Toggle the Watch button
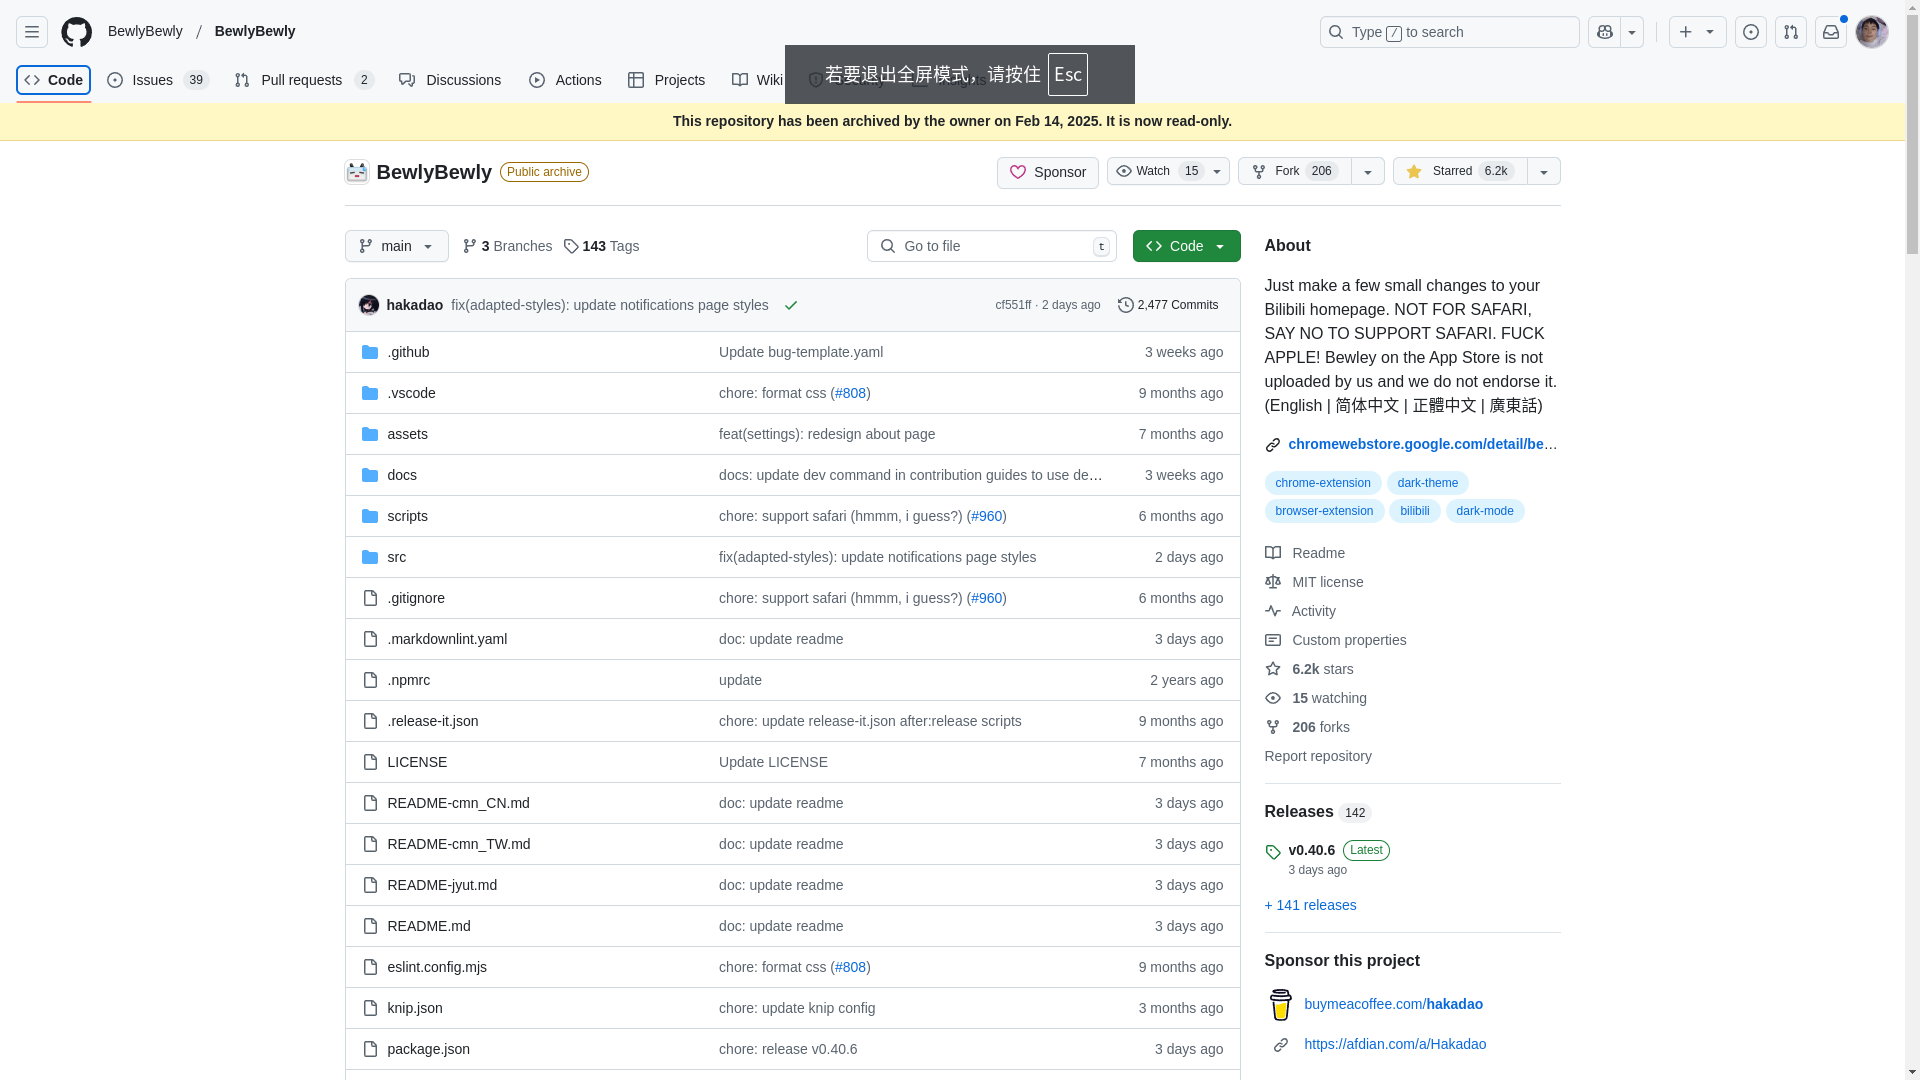This screenshot has width=1920, height=1080. click(1154, 171)
